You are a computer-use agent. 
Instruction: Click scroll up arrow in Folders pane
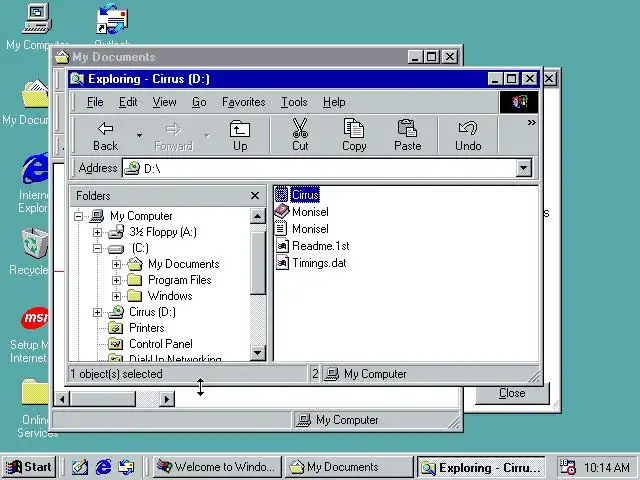click(x=258, y=216)
